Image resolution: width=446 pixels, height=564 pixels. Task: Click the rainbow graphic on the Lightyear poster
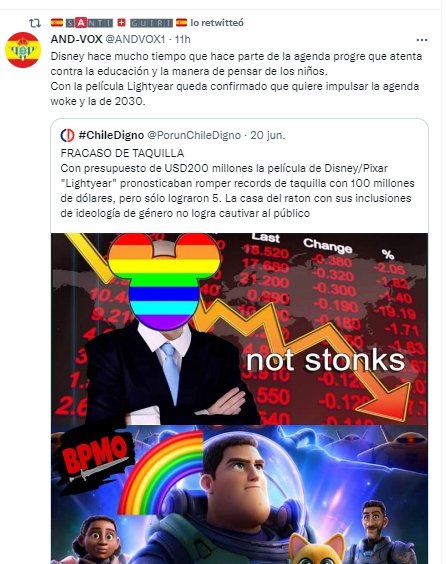click(x=162, y=473)
